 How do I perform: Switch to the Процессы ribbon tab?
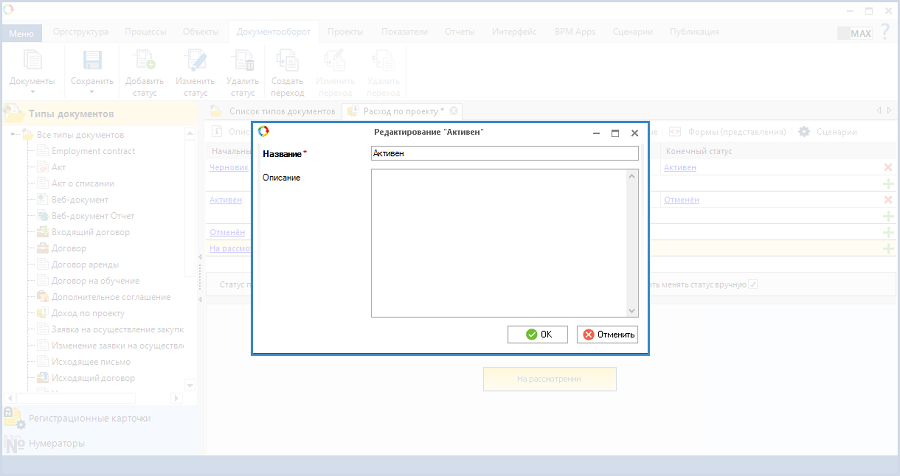pos(145,32)
